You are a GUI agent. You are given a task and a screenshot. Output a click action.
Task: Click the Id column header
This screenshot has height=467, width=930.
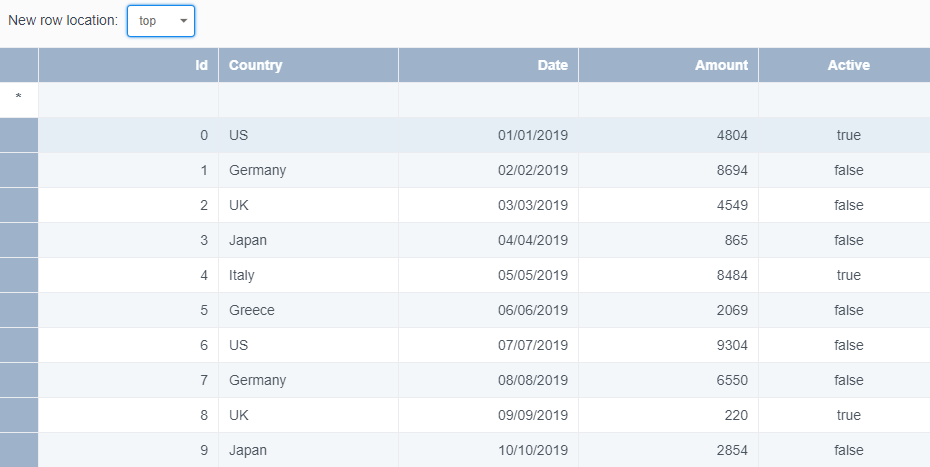pyautogui.click(x=129, y=65)
